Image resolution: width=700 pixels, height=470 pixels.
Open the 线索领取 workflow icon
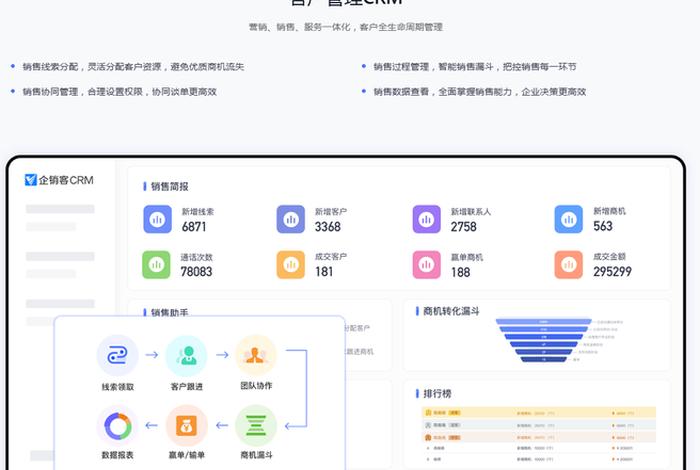point(117,355)
